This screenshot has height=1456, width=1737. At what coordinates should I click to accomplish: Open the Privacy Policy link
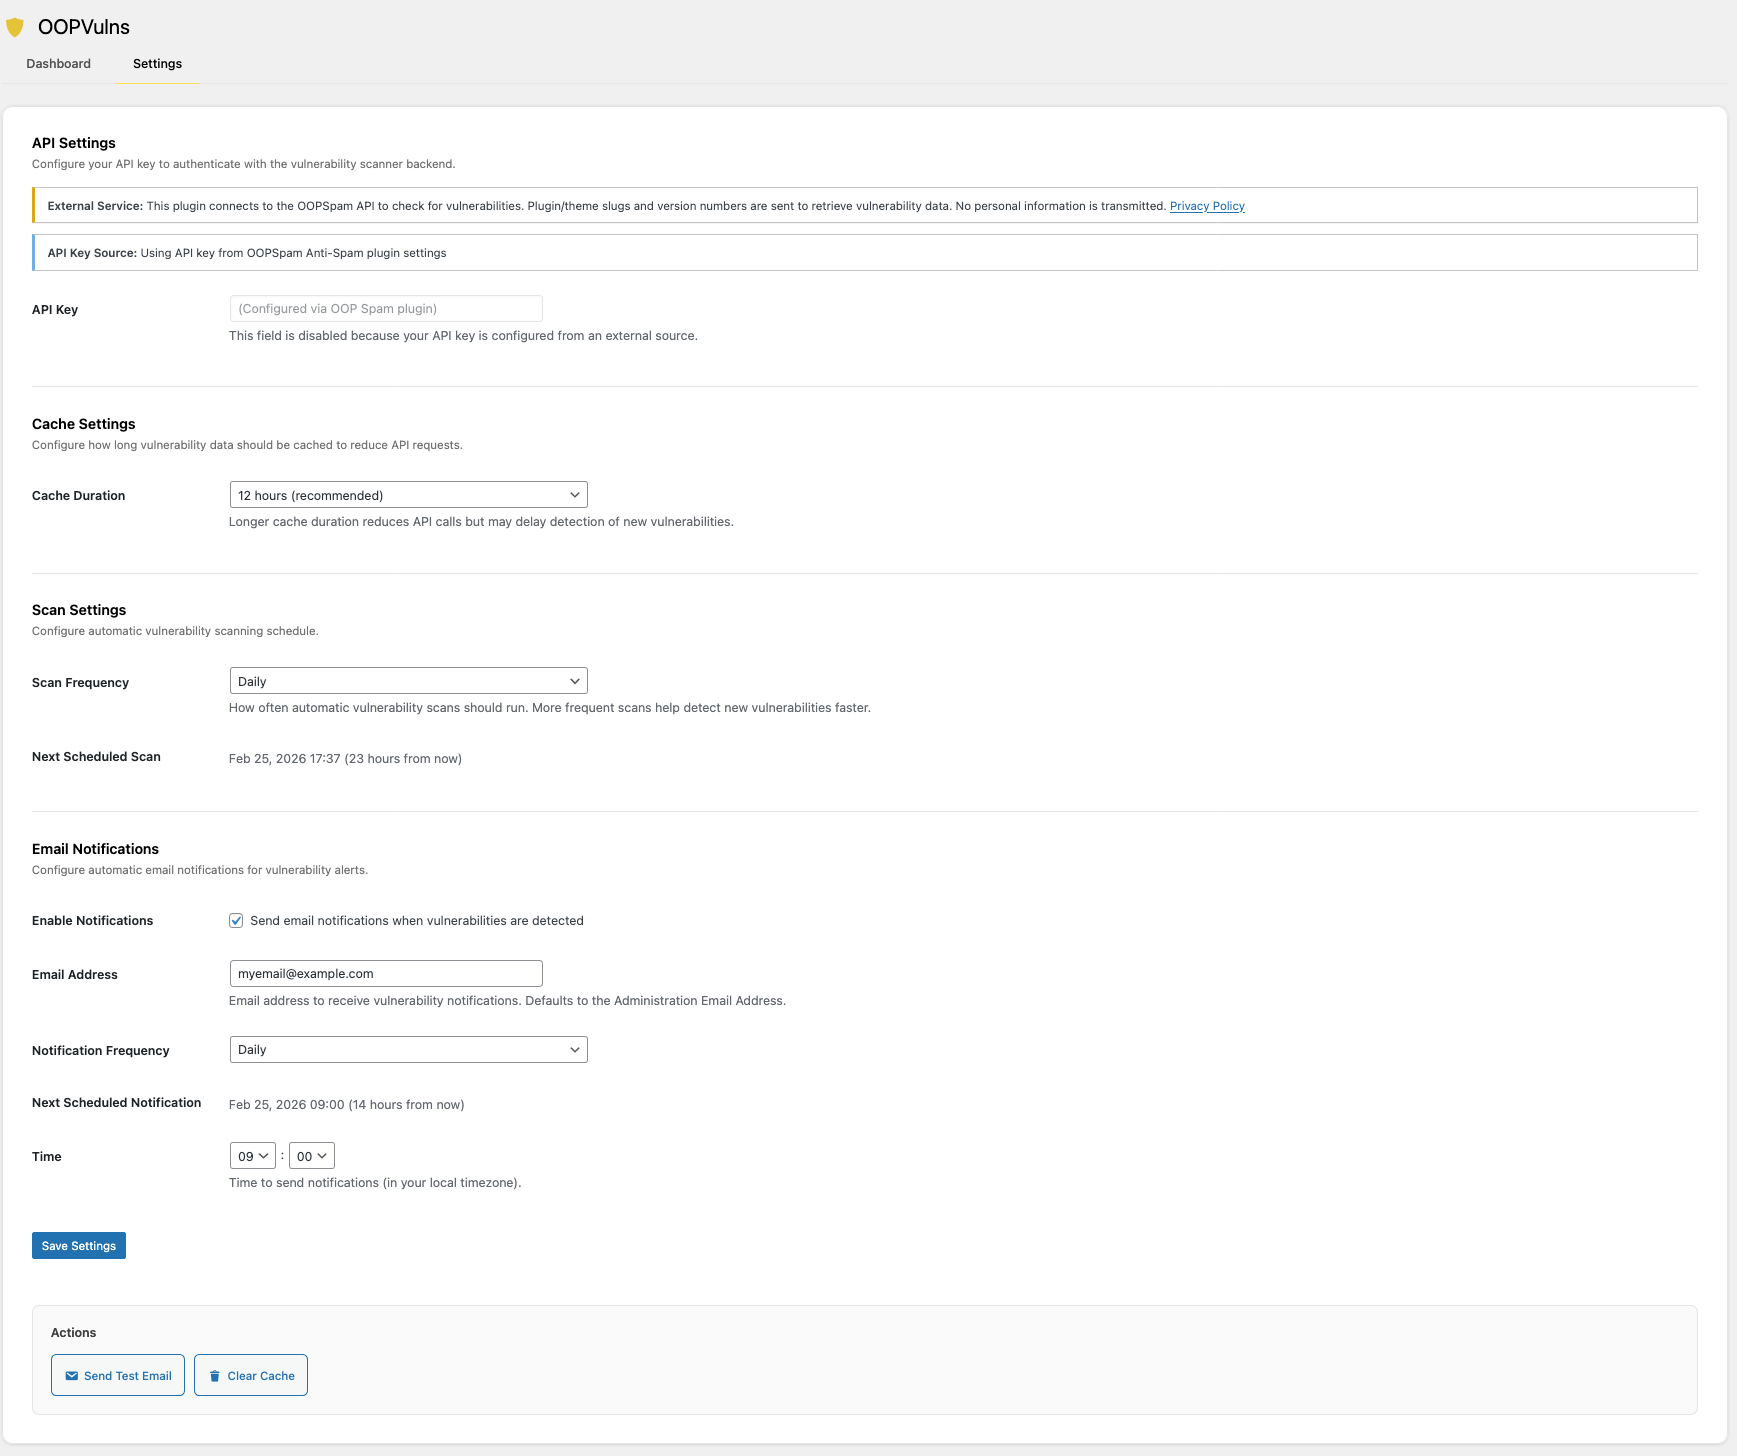tap(1207, 206)
